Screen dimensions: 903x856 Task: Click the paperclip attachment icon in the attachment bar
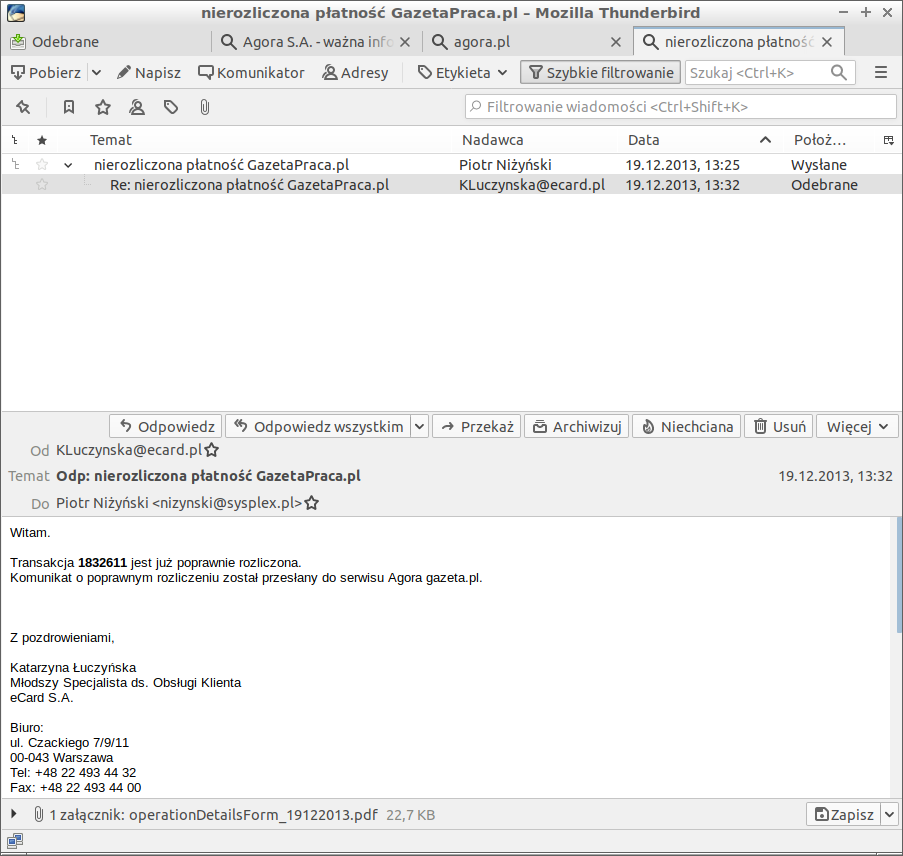(x=39, y=815)
